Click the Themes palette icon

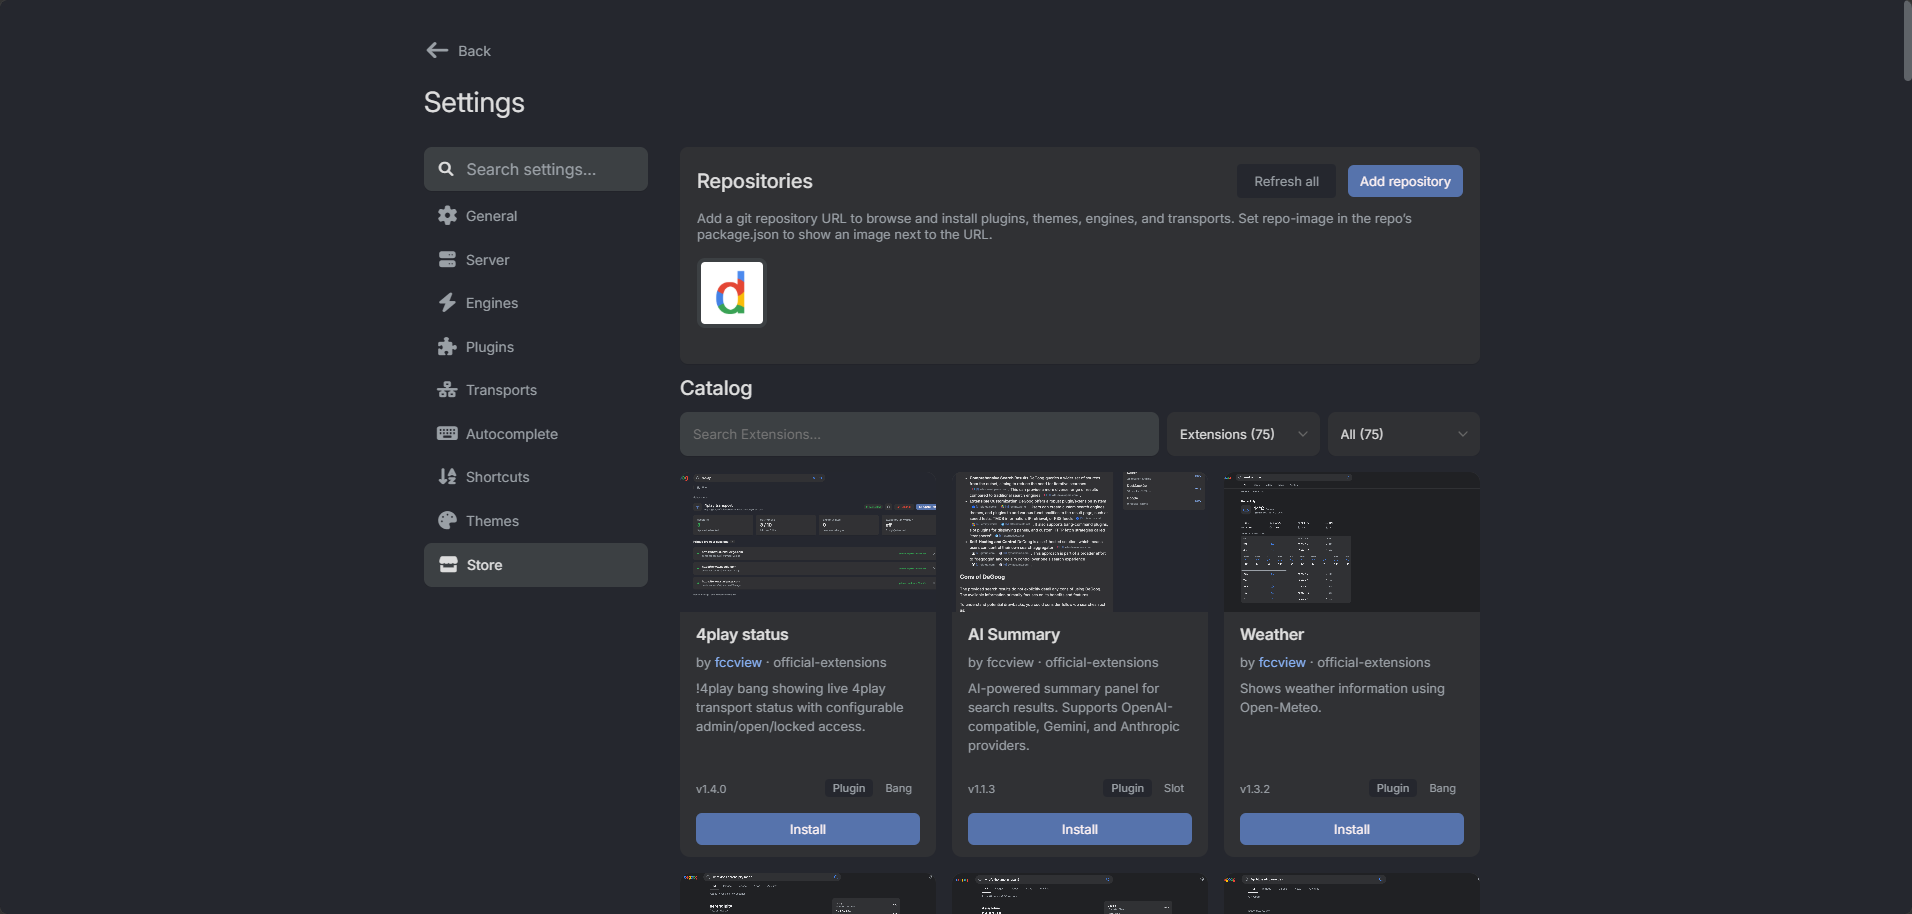pos(447,520)
